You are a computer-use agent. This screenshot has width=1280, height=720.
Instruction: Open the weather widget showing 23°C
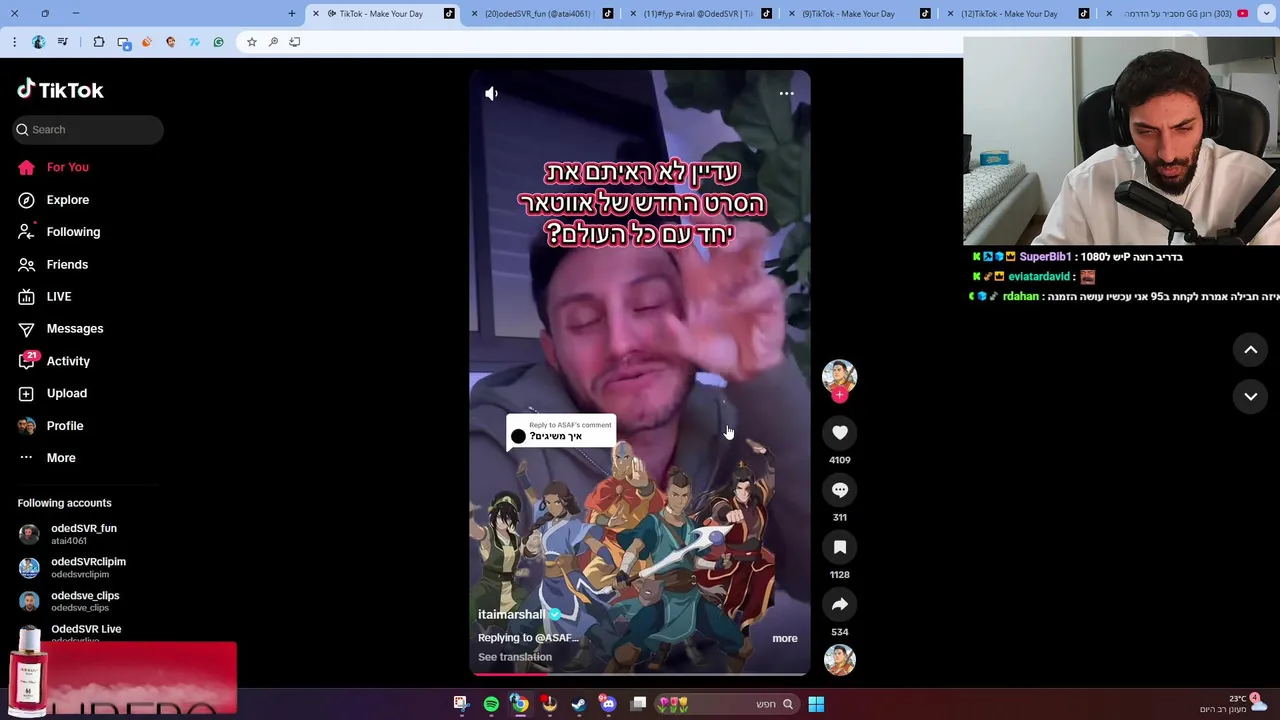(1235, 704)
